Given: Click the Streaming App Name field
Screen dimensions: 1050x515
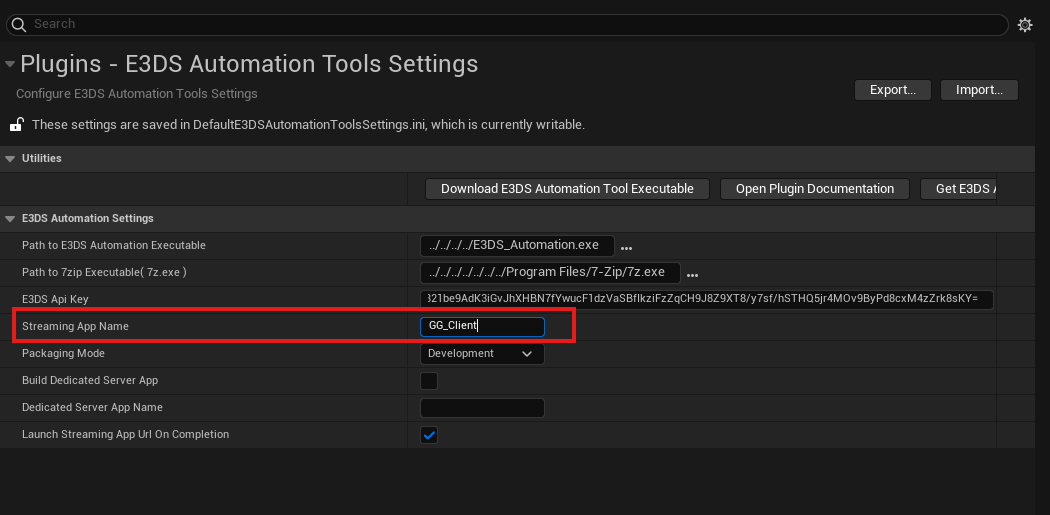Looking at the screenshot, I should tap(482, 327).
